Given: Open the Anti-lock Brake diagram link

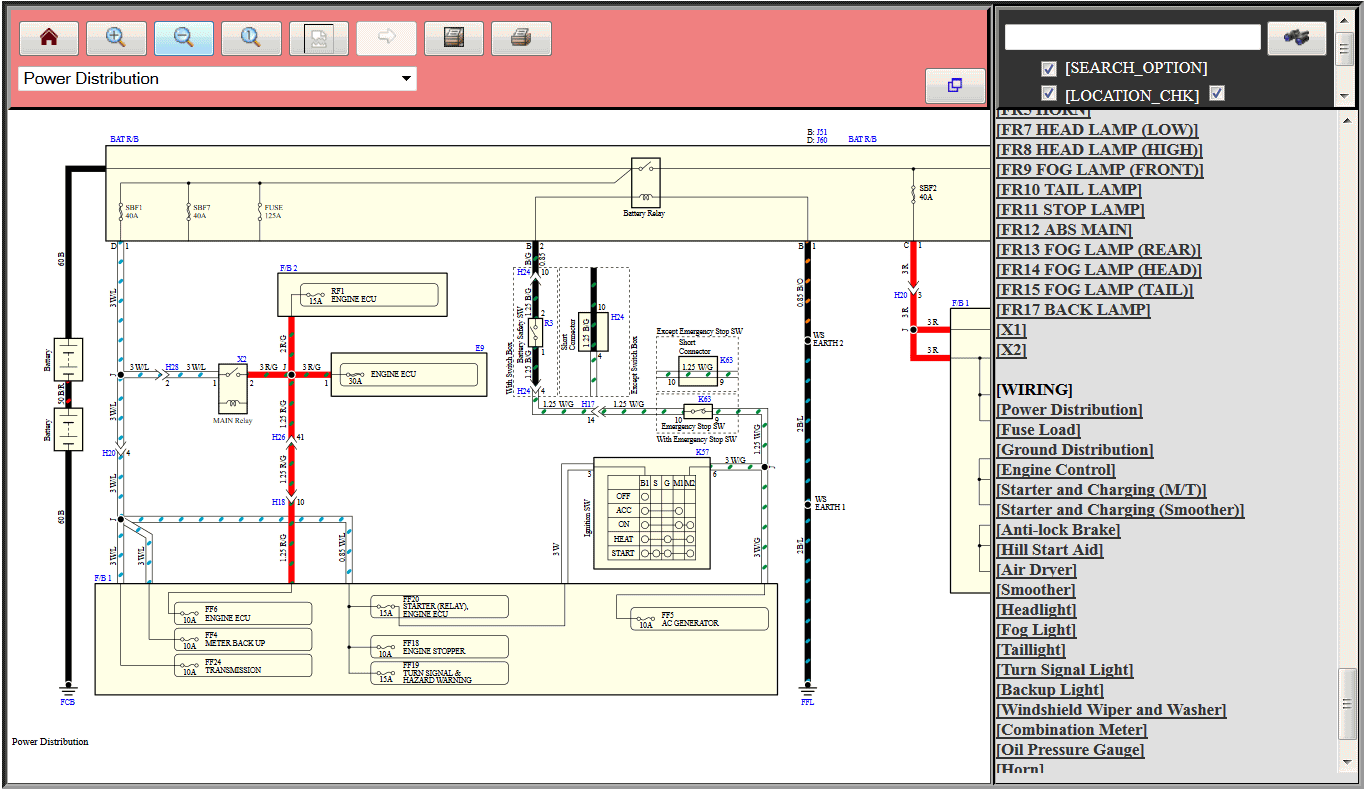Looking at the screenshot, I should 1058,530.
